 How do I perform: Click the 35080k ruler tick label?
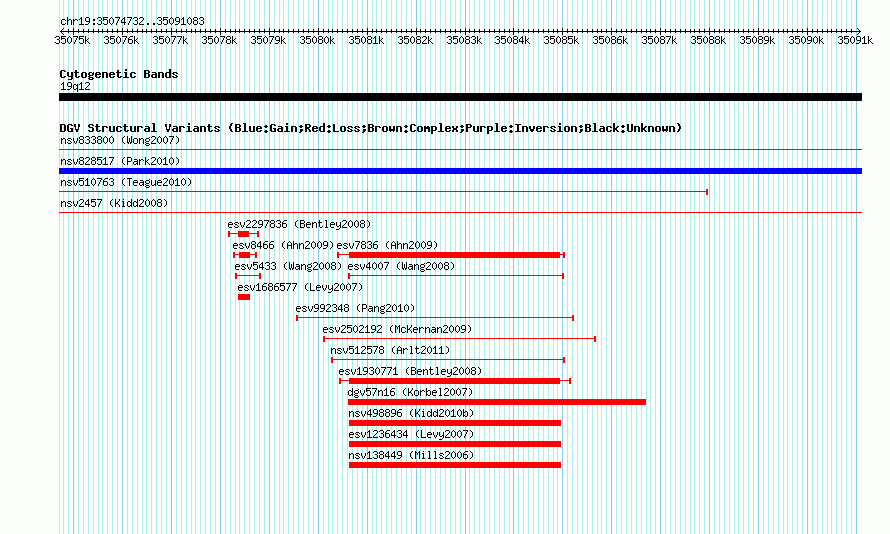[317, 40]
